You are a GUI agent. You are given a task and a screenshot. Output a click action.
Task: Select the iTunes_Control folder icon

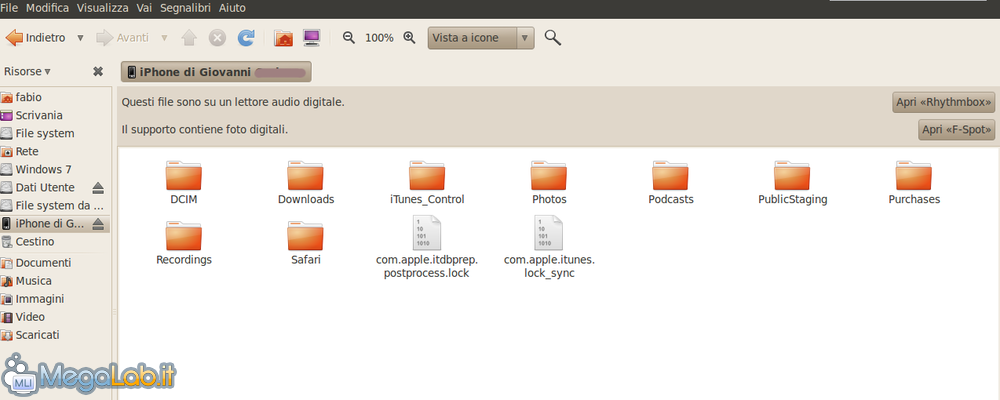[x=427, y=175]
